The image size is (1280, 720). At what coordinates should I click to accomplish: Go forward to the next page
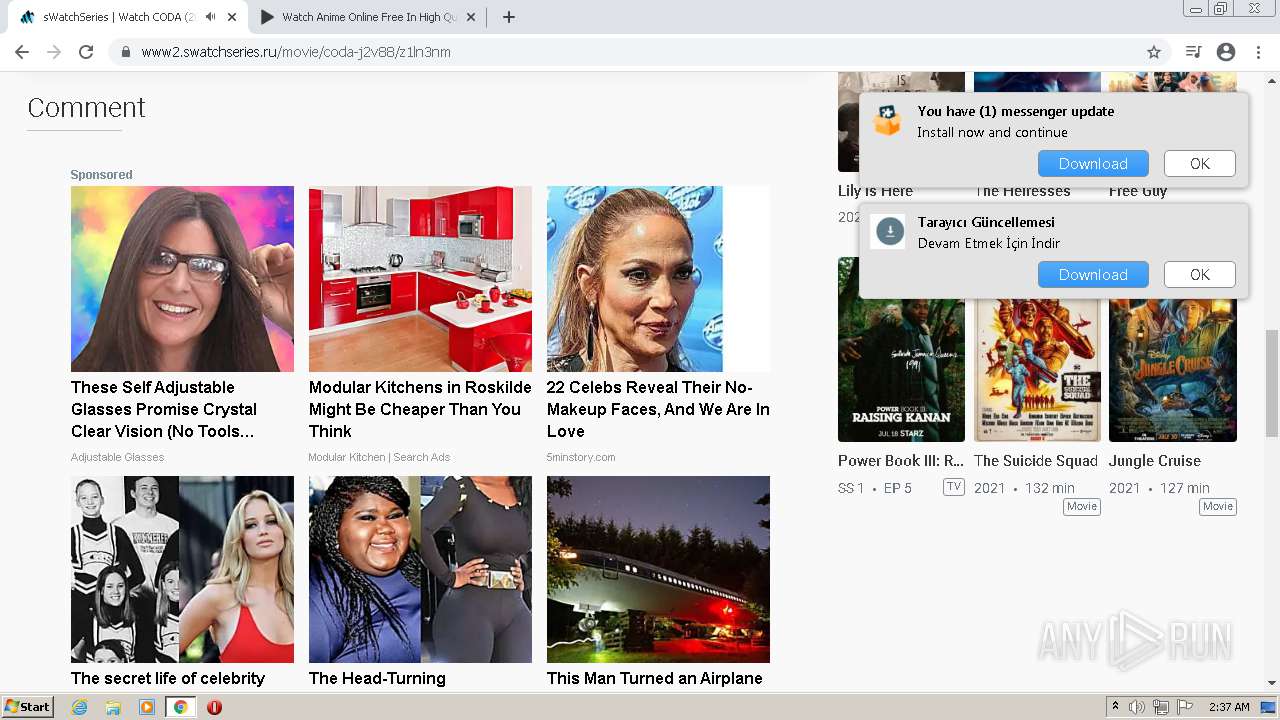54,52
